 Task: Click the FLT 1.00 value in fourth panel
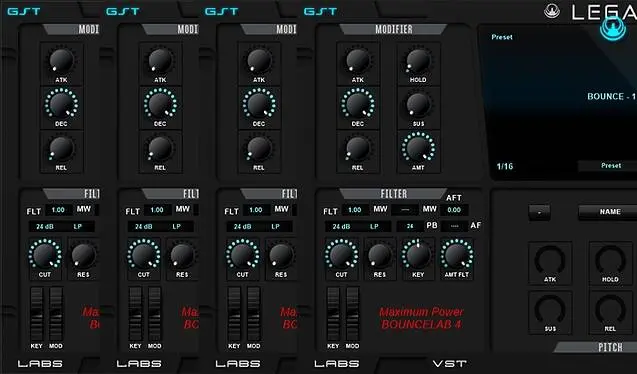pyautogui.click(x=355, y=210)
